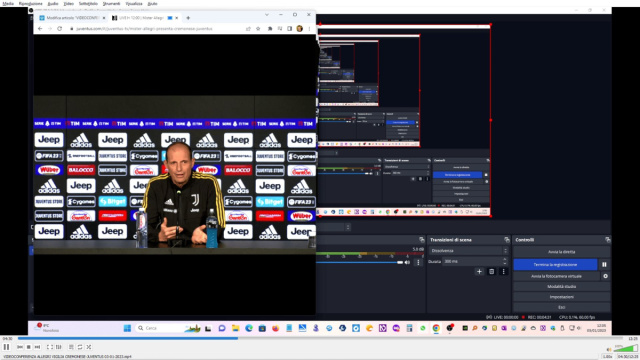Toggle 'Modalità studio' in OBS
The width and height of the screenshot is (640, 360).
(562, 287)
